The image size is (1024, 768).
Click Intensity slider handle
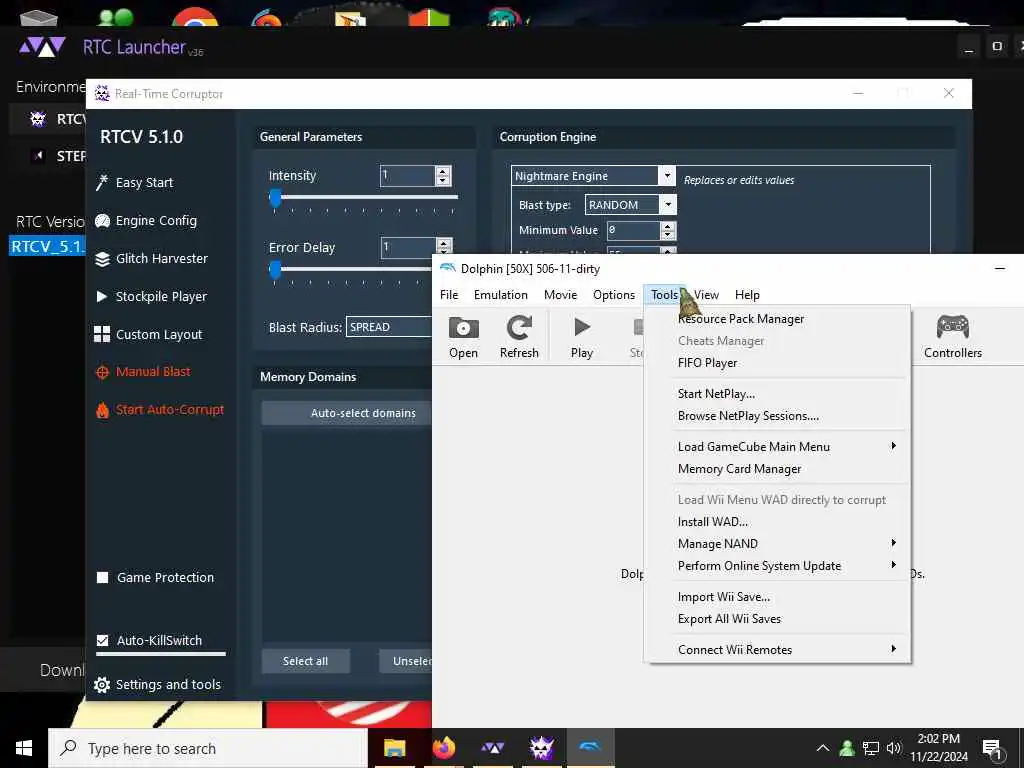(x=275, y=197)
